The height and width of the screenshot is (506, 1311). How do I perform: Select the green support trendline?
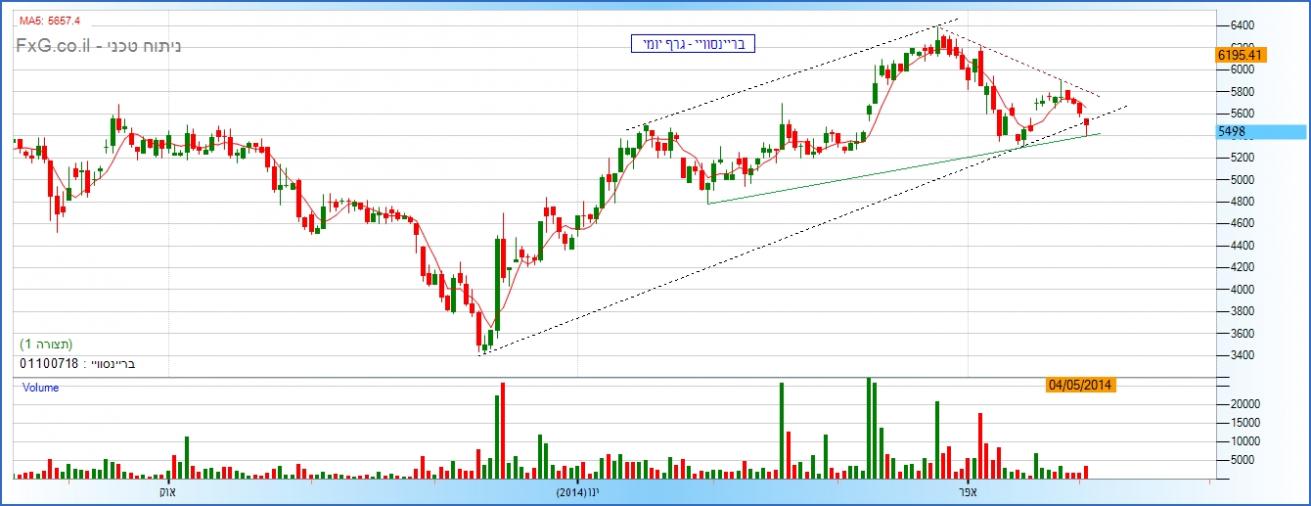900,169
